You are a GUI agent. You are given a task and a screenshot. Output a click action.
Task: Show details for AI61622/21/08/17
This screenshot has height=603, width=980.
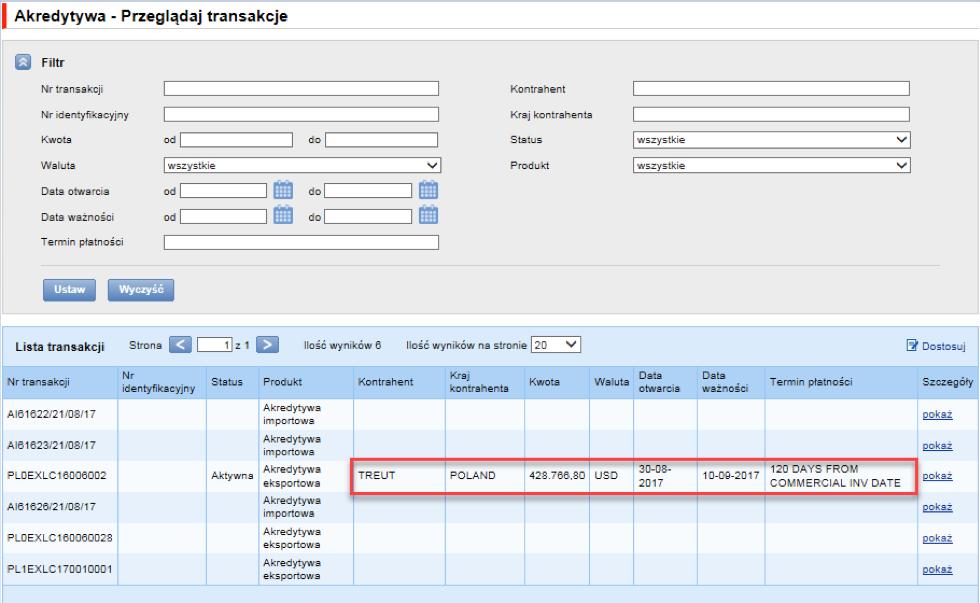(x=937, y=414)
